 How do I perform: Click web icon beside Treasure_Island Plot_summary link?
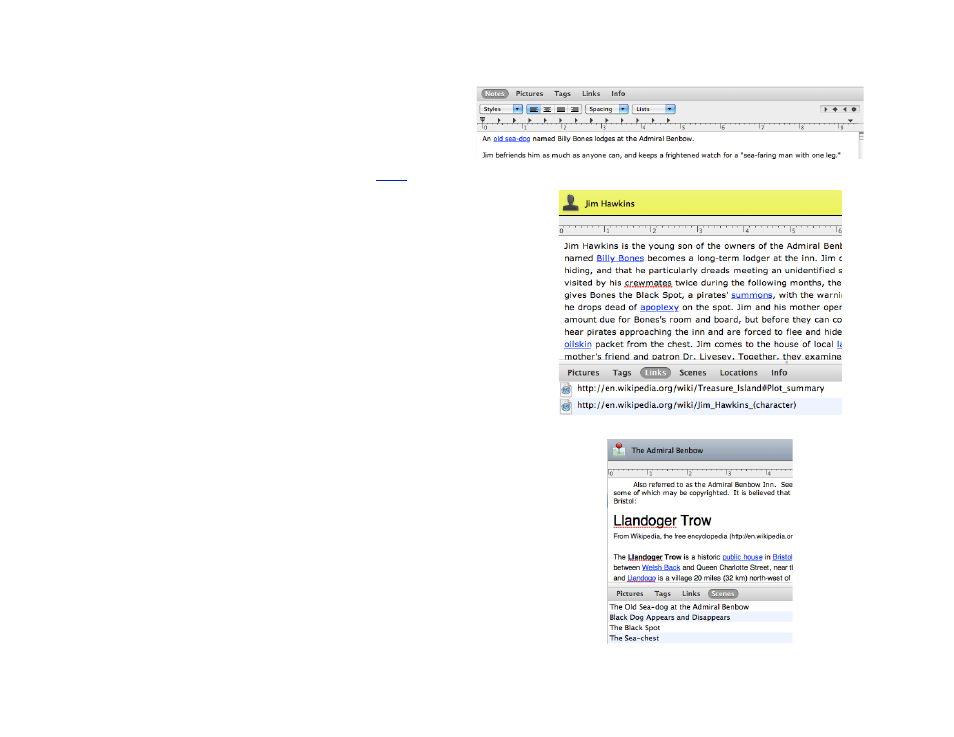tap(566, 389)
